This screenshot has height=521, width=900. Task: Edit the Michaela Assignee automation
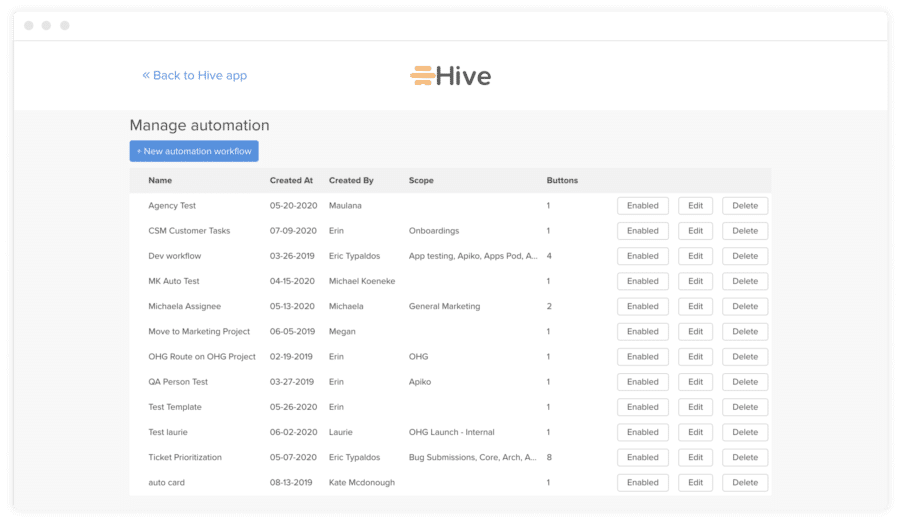(x=695, y=306)
